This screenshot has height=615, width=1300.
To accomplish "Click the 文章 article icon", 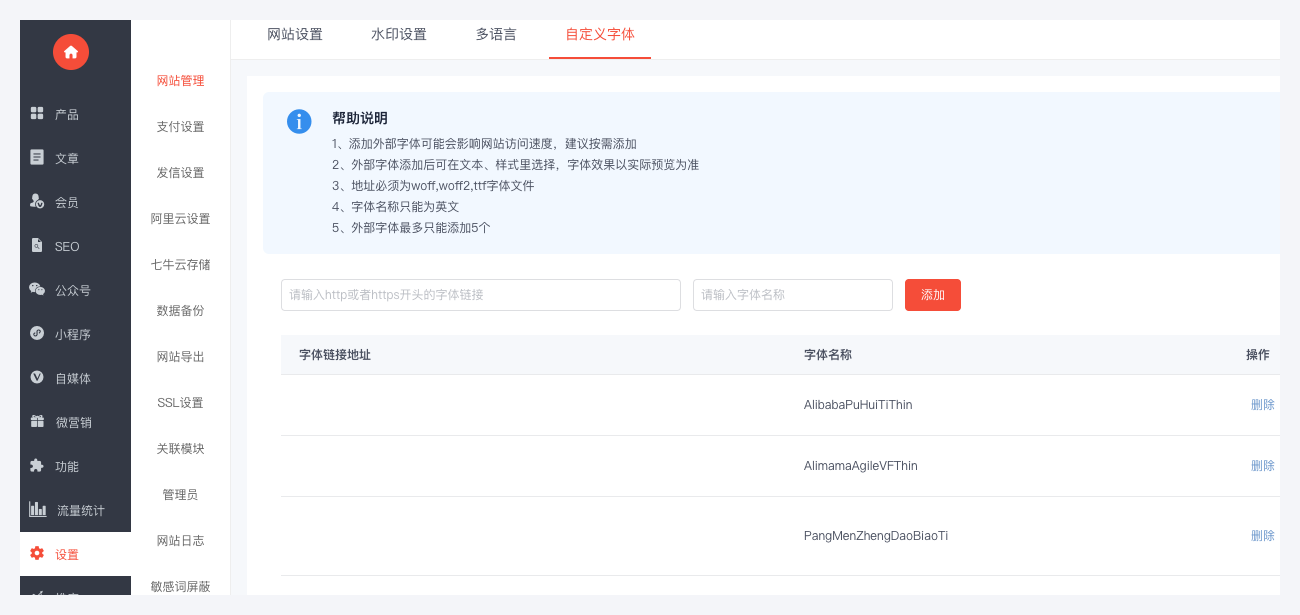I will pos(37,157).
